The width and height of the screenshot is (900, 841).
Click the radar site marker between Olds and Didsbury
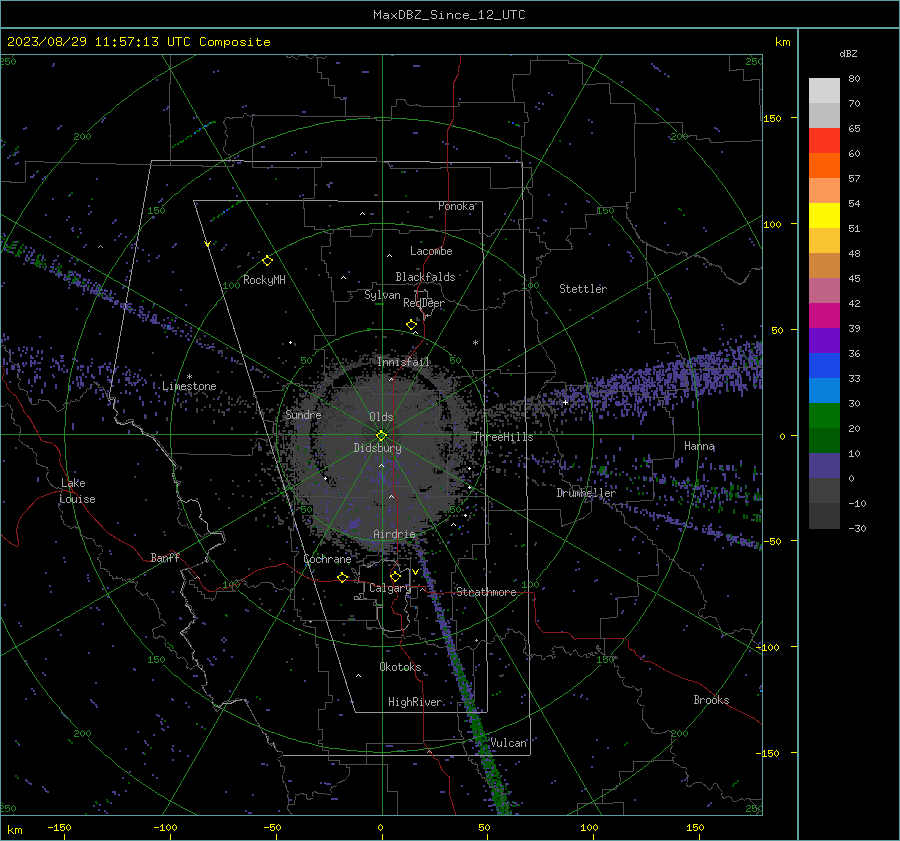coord(382,435)
